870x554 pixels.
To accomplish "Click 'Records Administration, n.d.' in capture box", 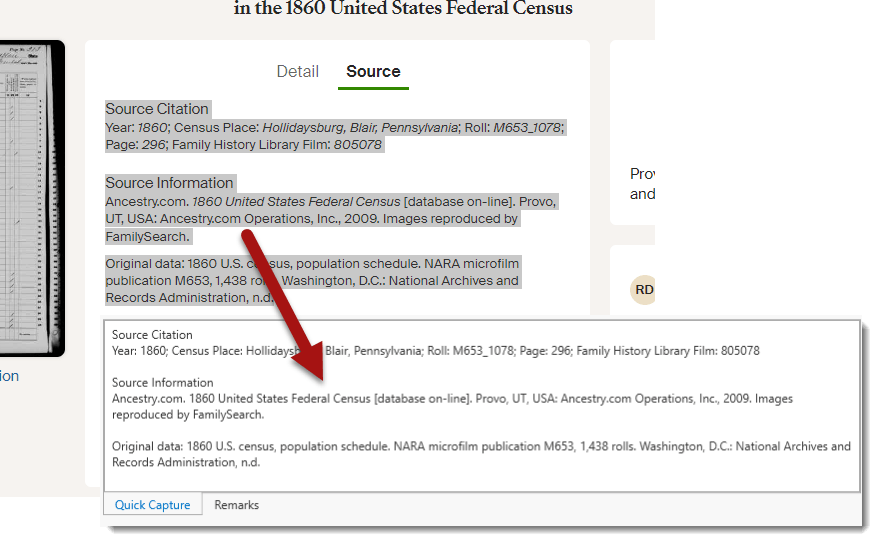I will pyautogui.click(x=186, y=462).
